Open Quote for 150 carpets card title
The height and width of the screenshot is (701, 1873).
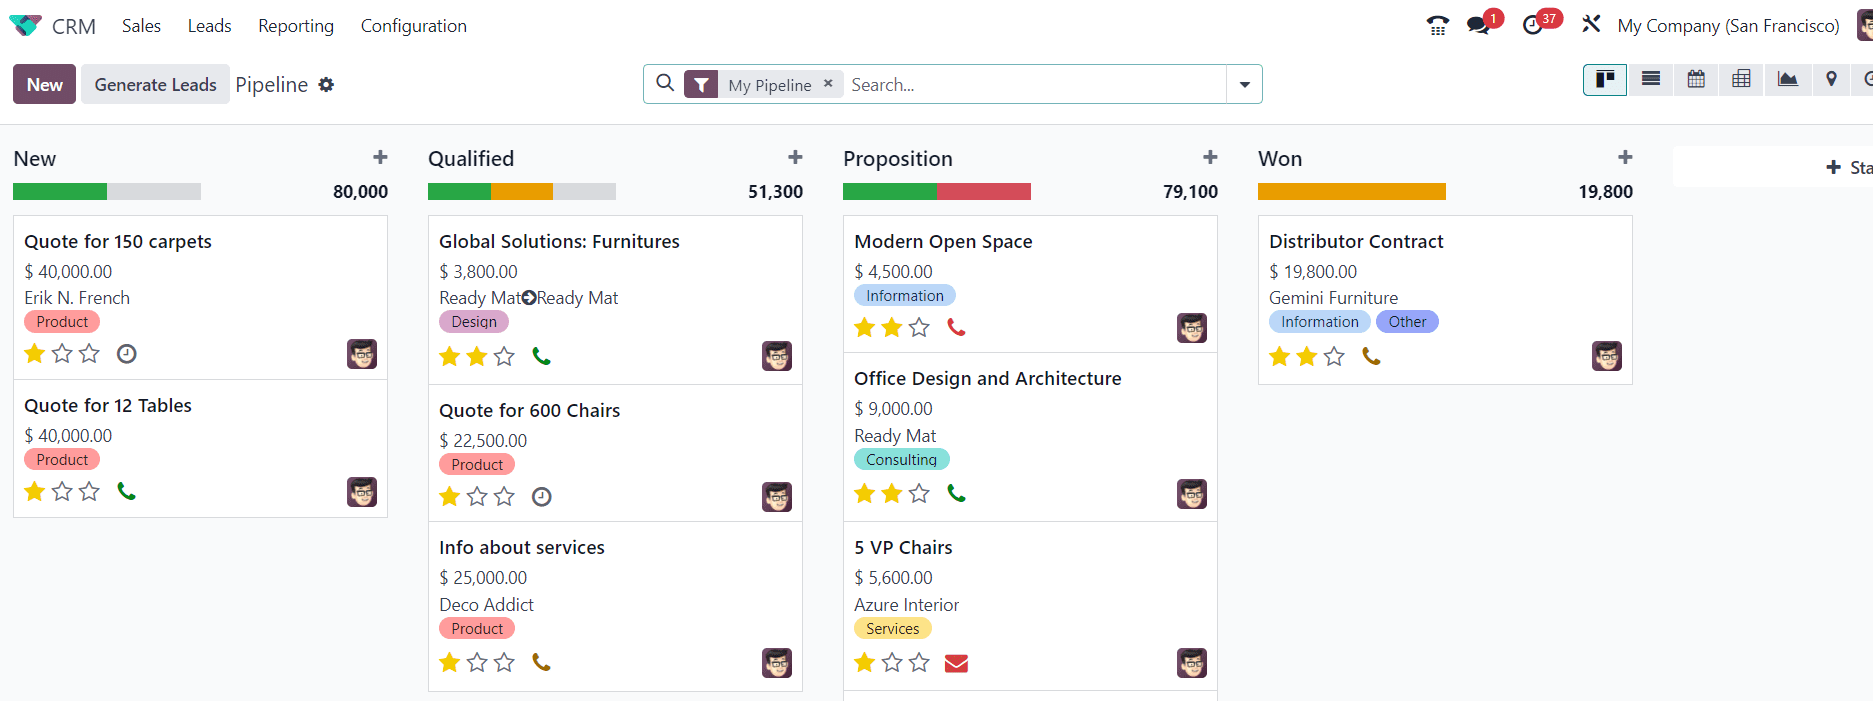(118, 241)
